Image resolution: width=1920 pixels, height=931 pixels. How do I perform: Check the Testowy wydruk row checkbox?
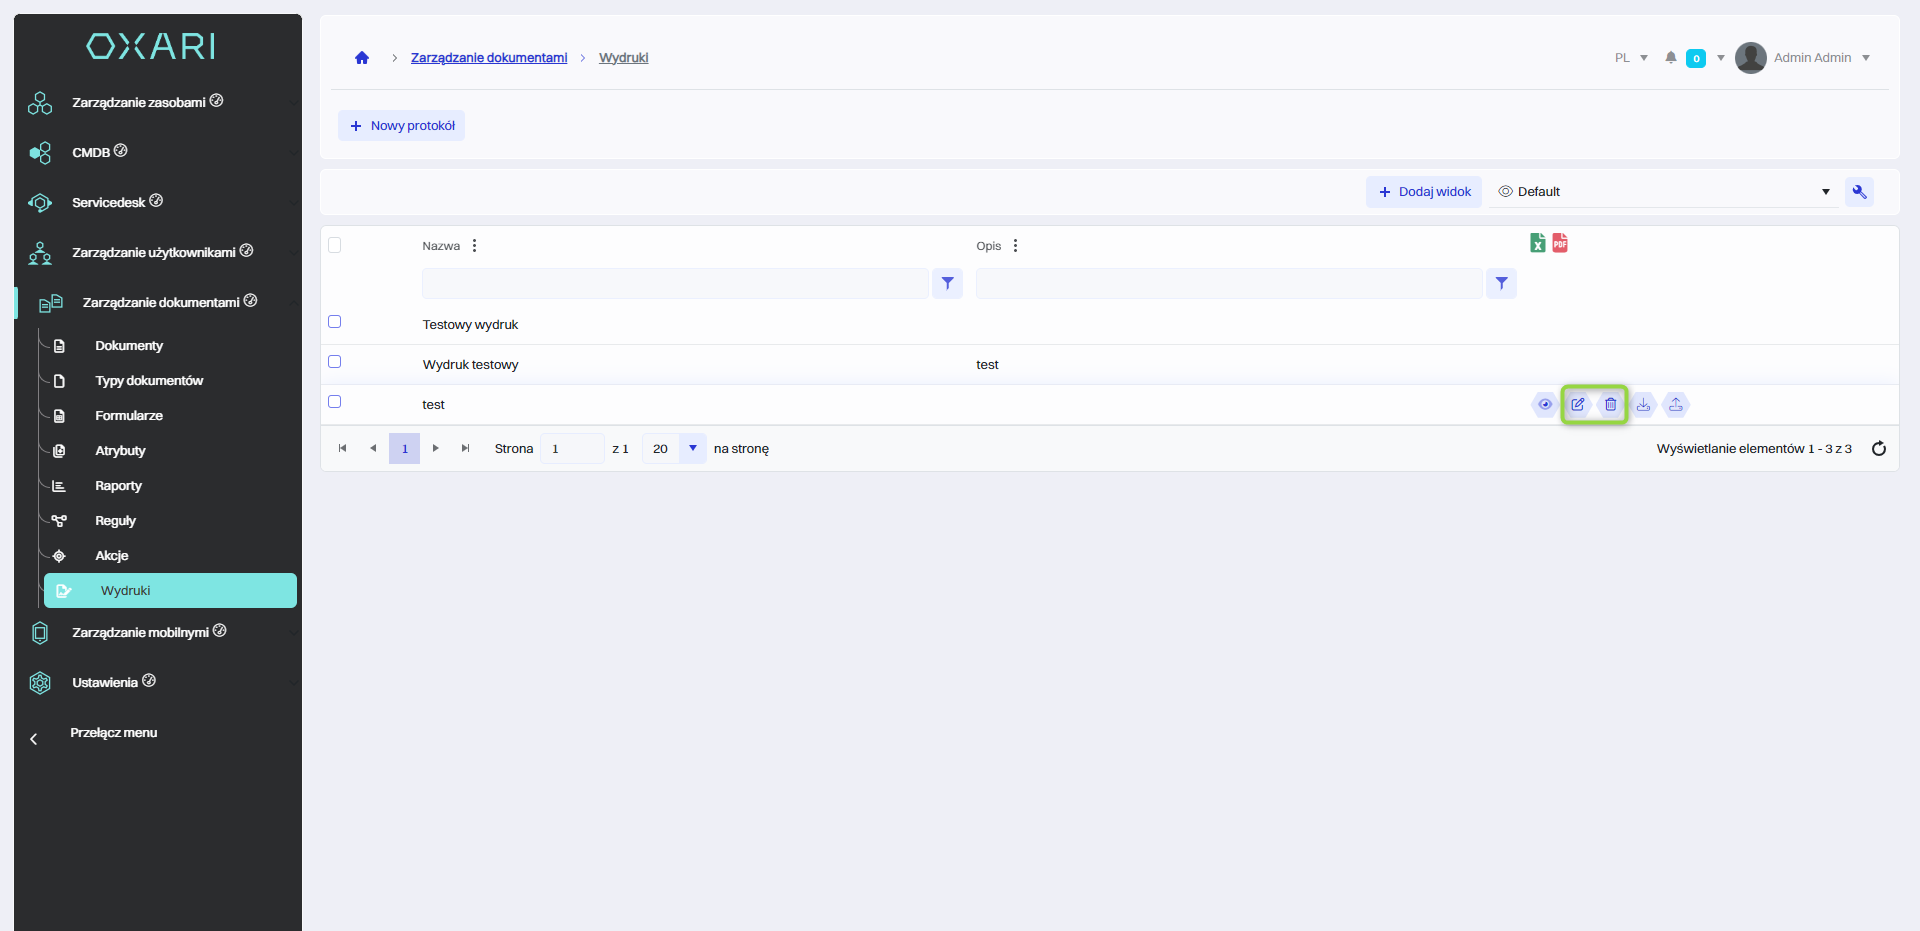[x=335, y=322]
